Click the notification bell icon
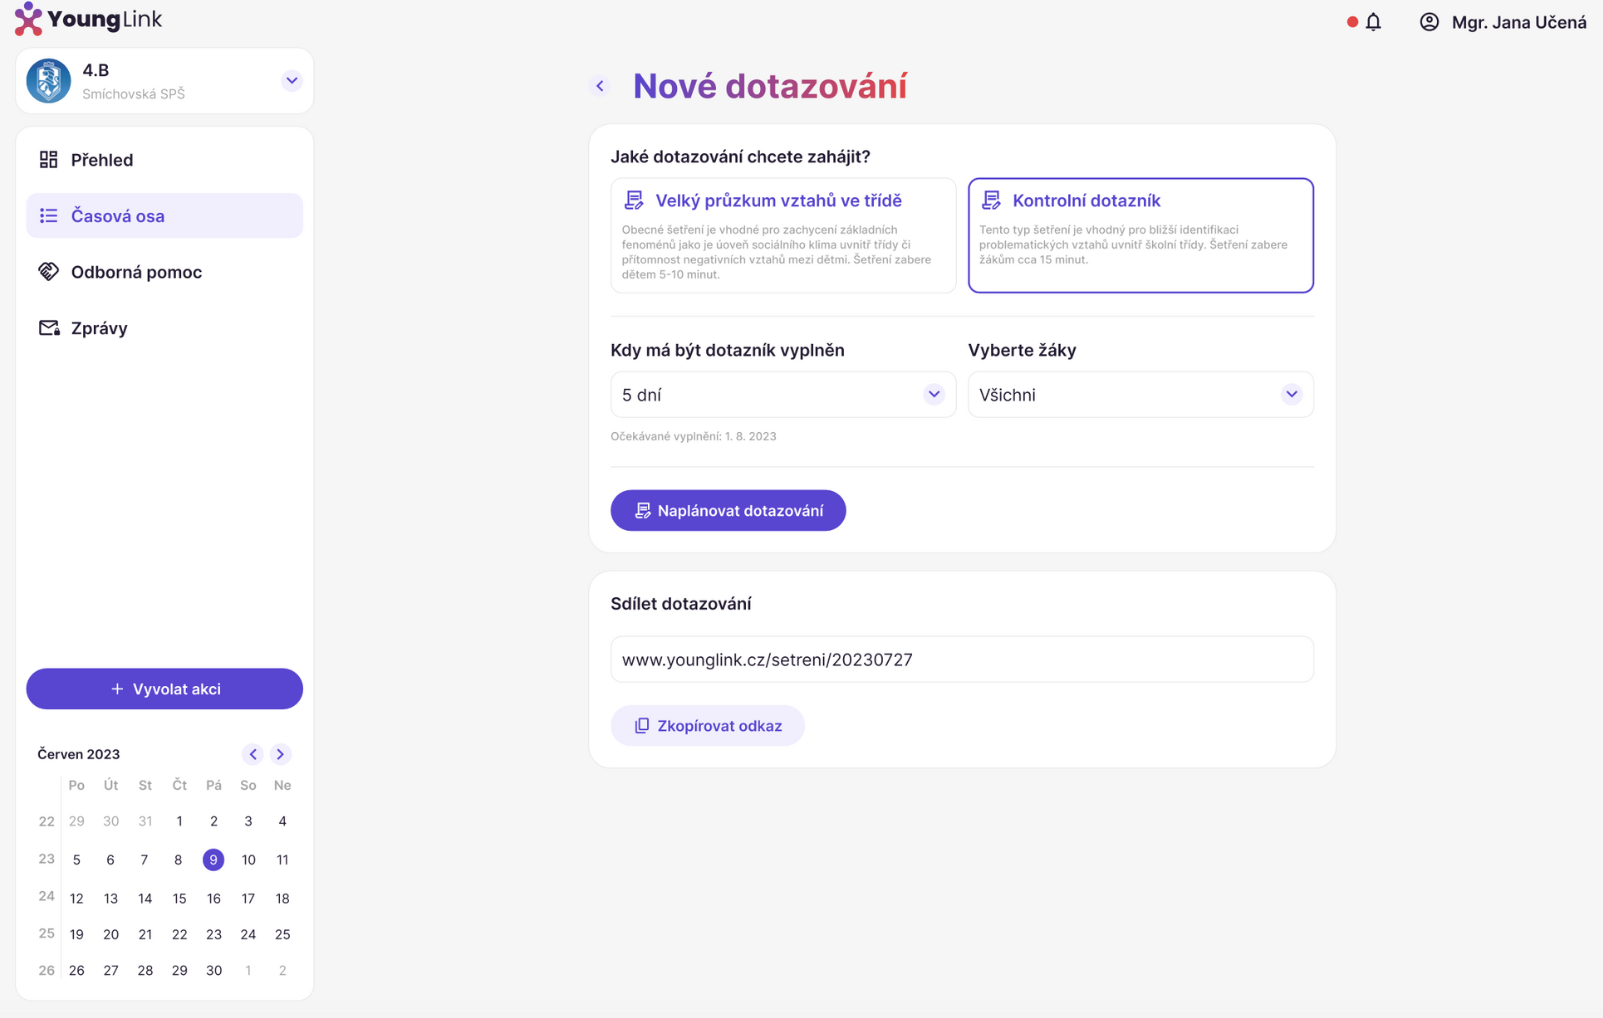 coord(1373,22)
